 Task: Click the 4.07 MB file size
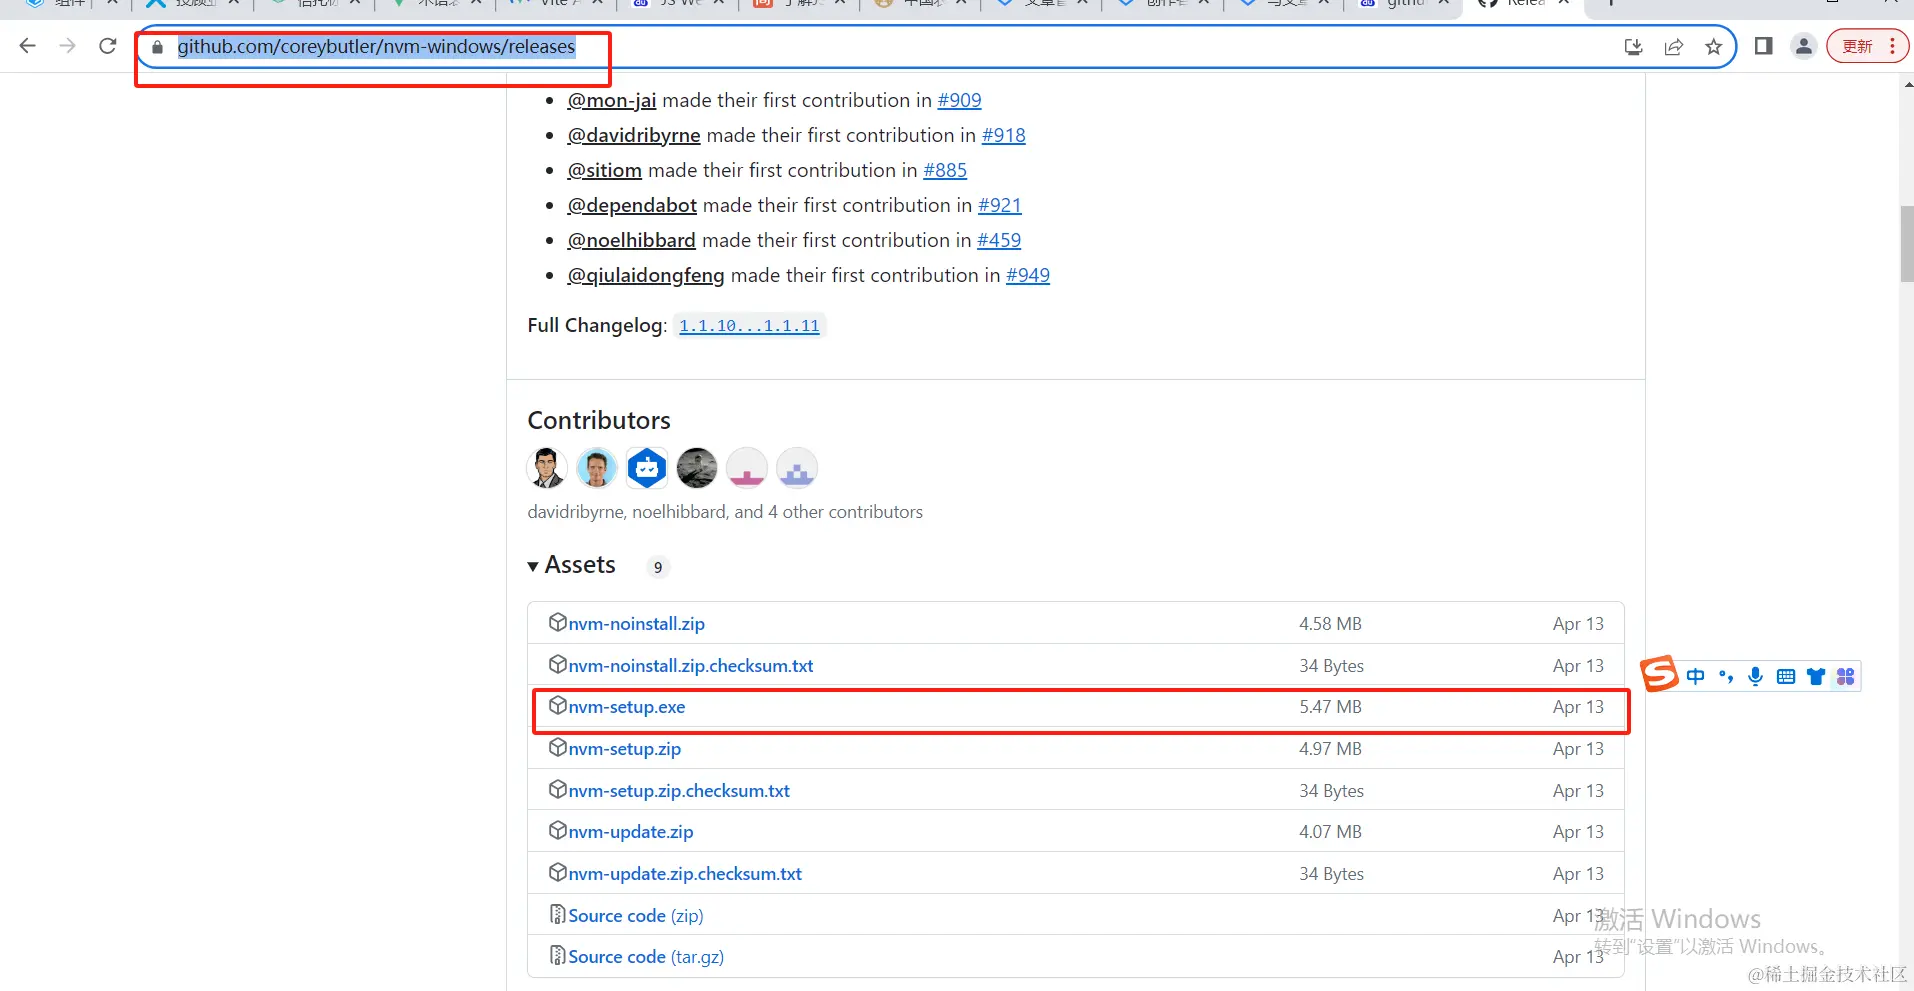(1330, 832)
